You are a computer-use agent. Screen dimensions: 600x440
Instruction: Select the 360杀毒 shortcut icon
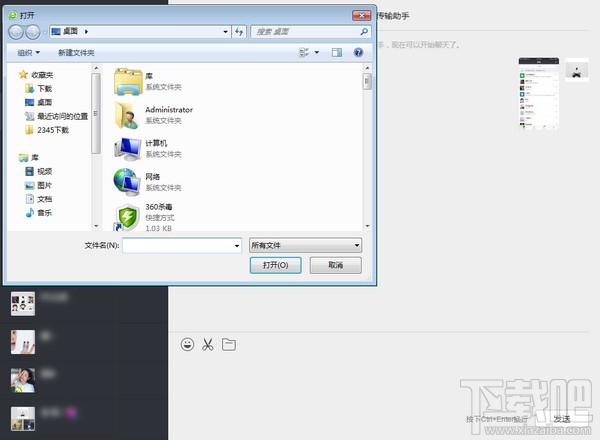click(x=127, y=217)
